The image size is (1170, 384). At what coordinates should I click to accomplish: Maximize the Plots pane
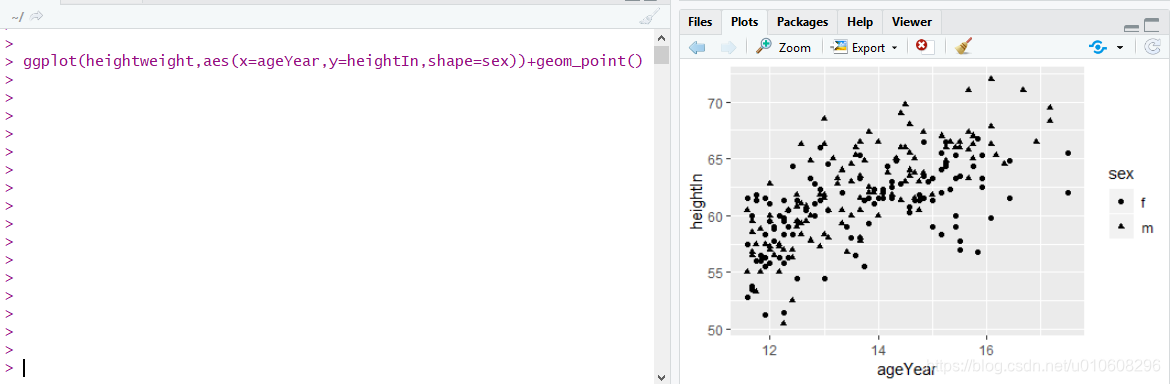(x=1151, y=25)
